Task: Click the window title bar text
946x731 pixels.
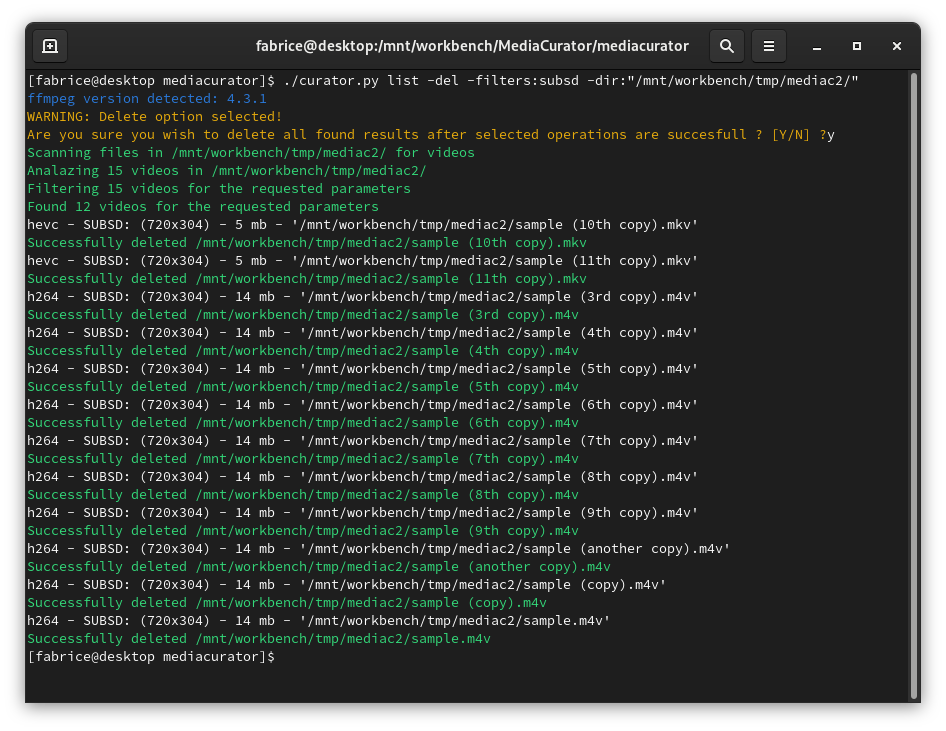Action: [472, 46]
